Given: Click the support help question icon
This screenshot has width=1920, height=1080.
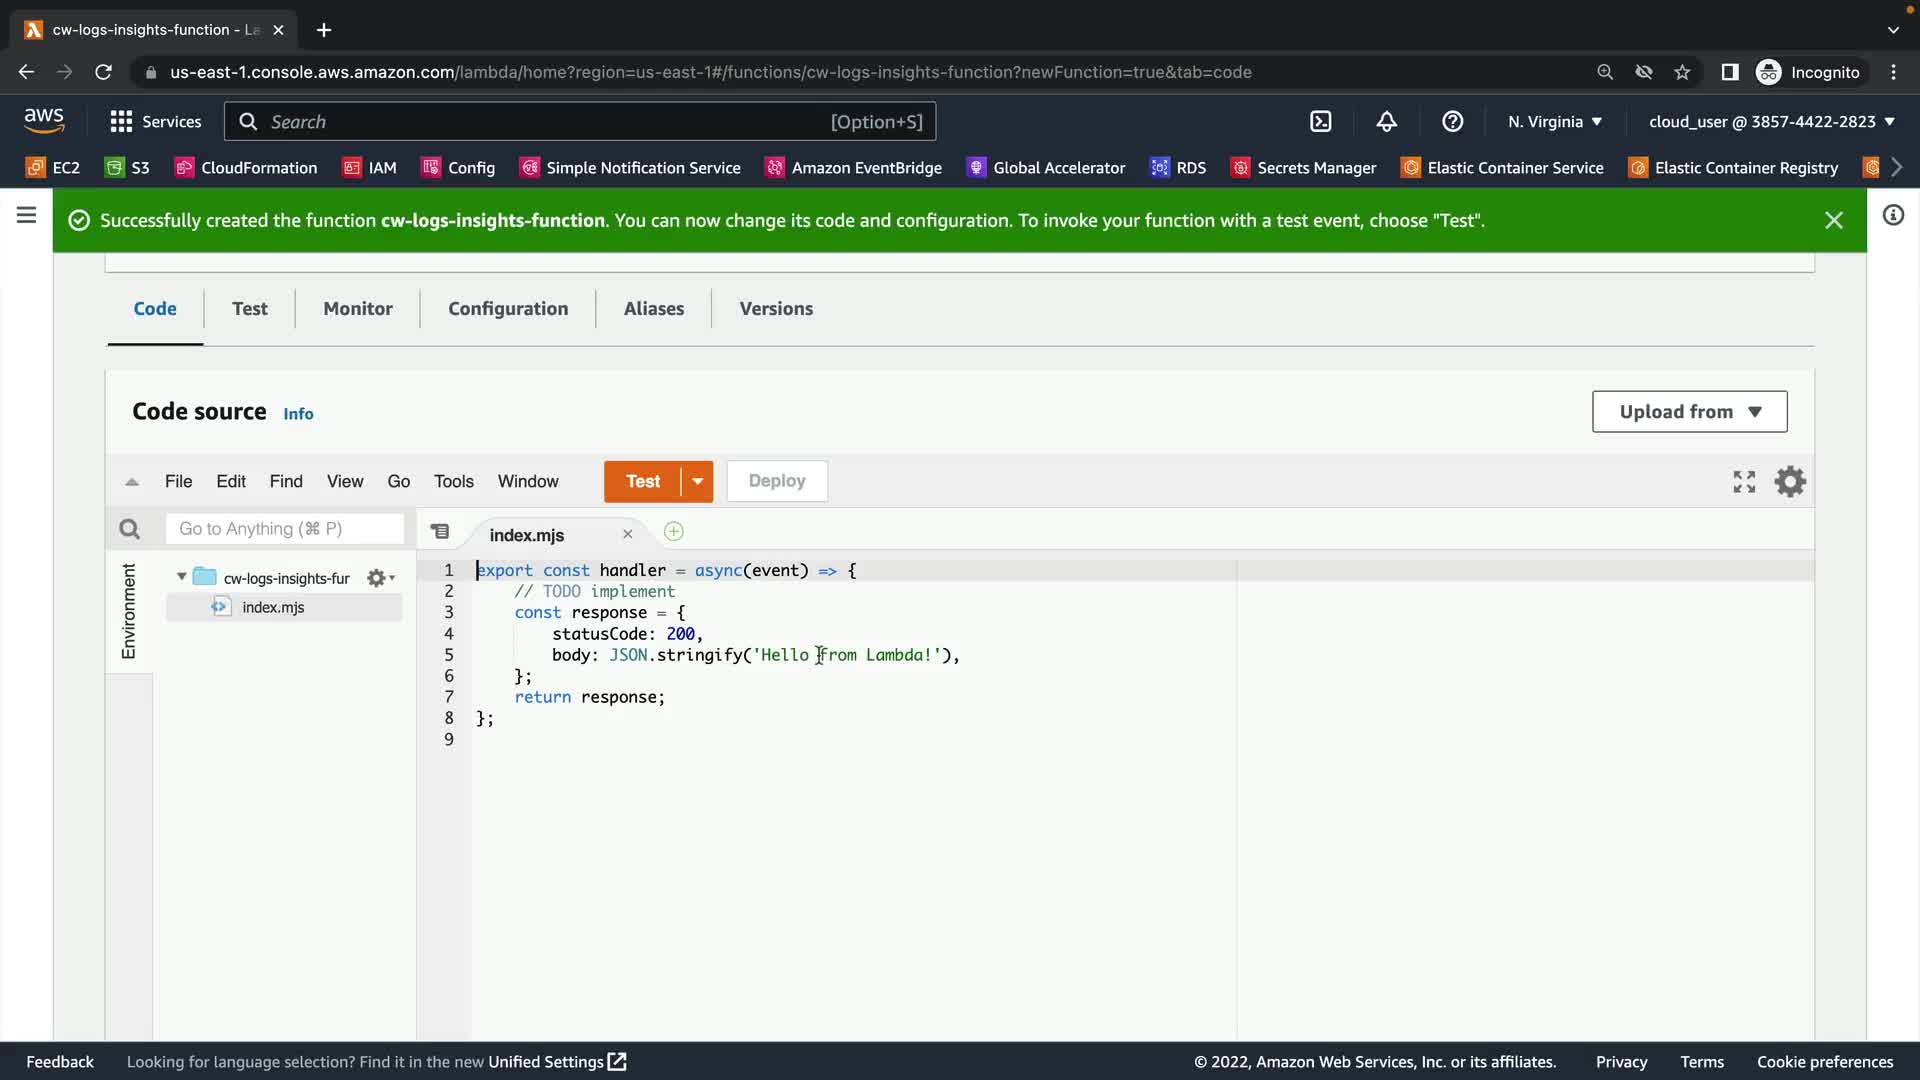Looking at the screenshot, I should pyautogui.click(x=1452, y=122).
